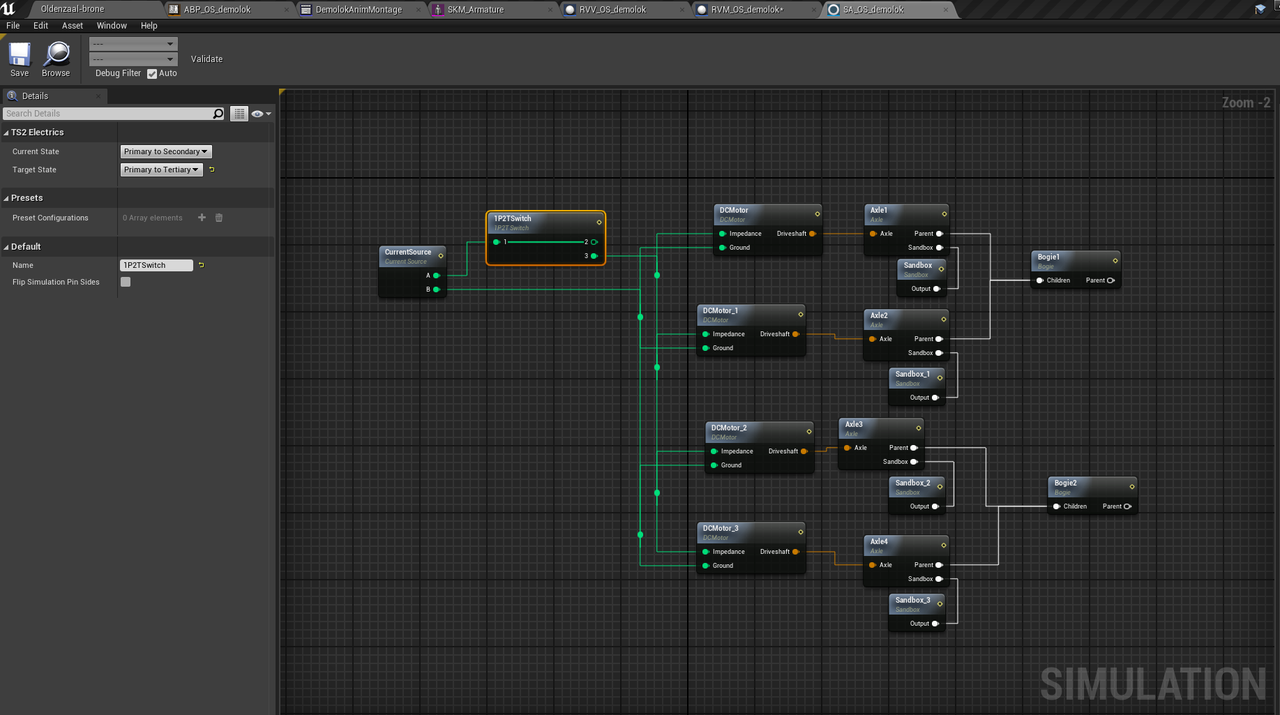Click the Axle input pin on Axle3

846,448
